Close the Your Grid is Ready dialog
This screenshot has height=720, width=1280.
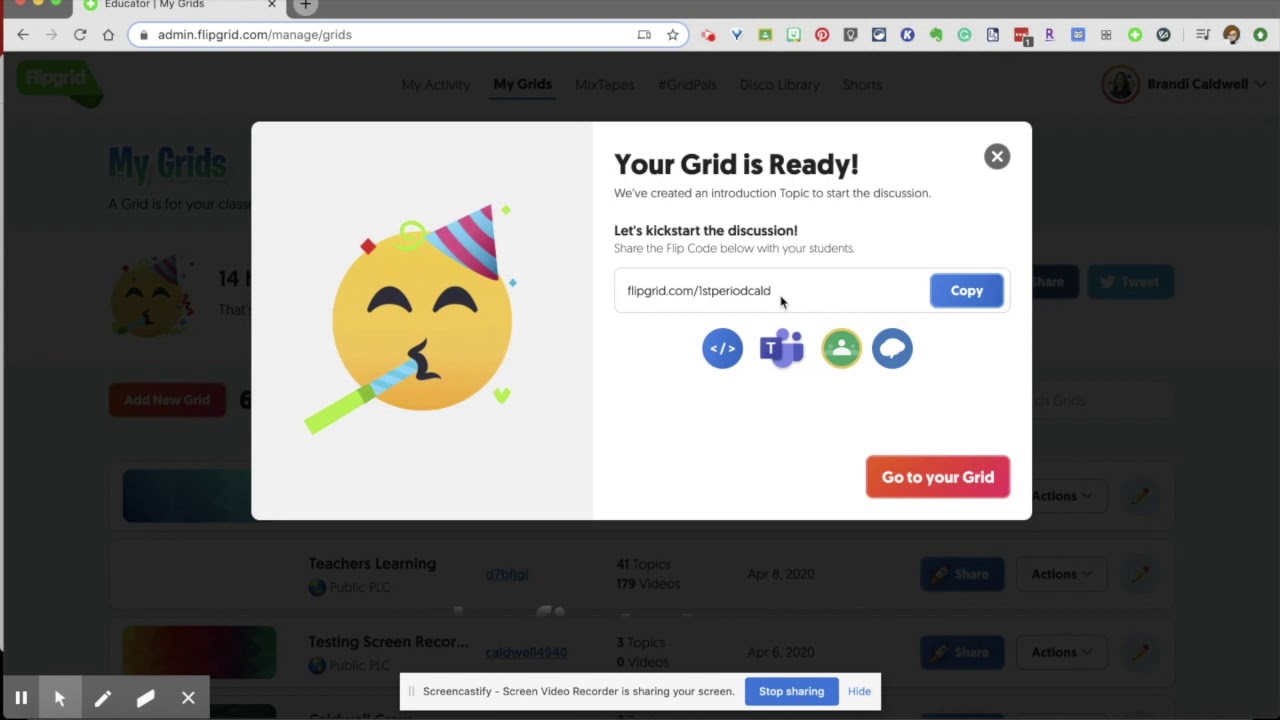997,156
